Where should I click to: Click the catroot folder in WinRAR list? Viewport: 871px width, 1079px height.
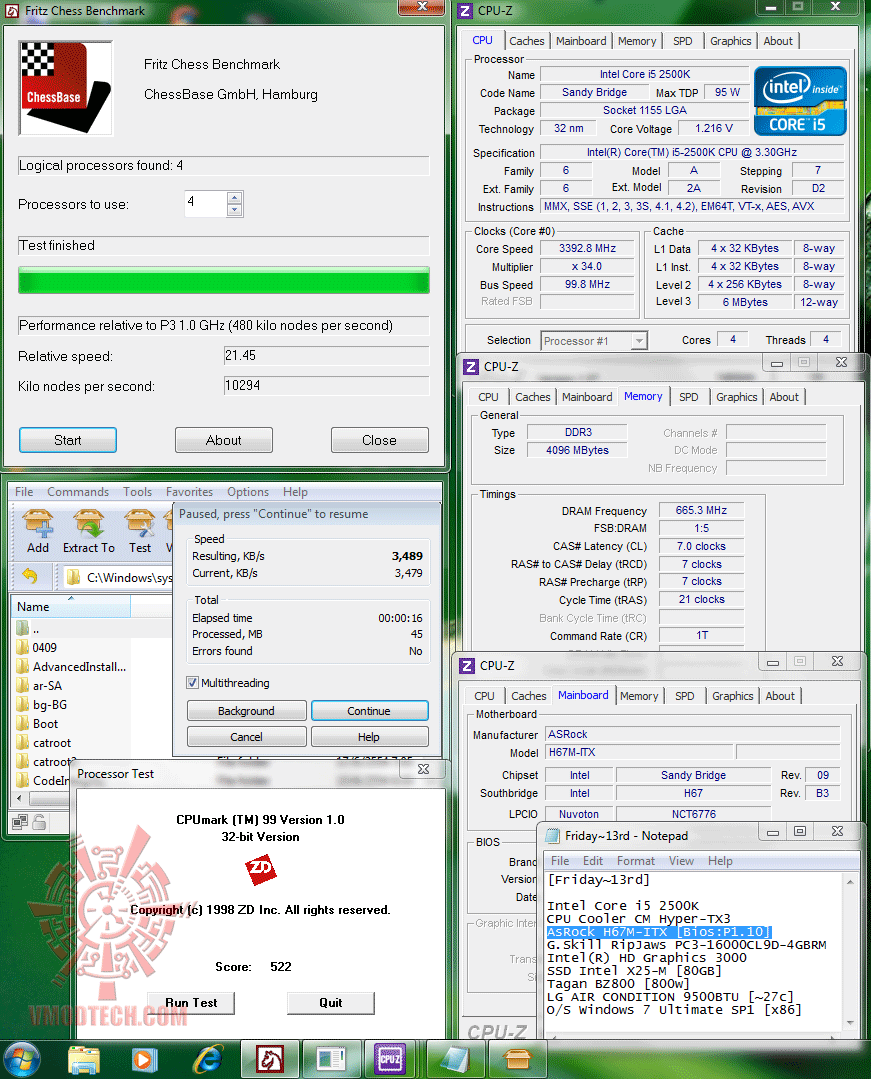click(x=44, y=743)
